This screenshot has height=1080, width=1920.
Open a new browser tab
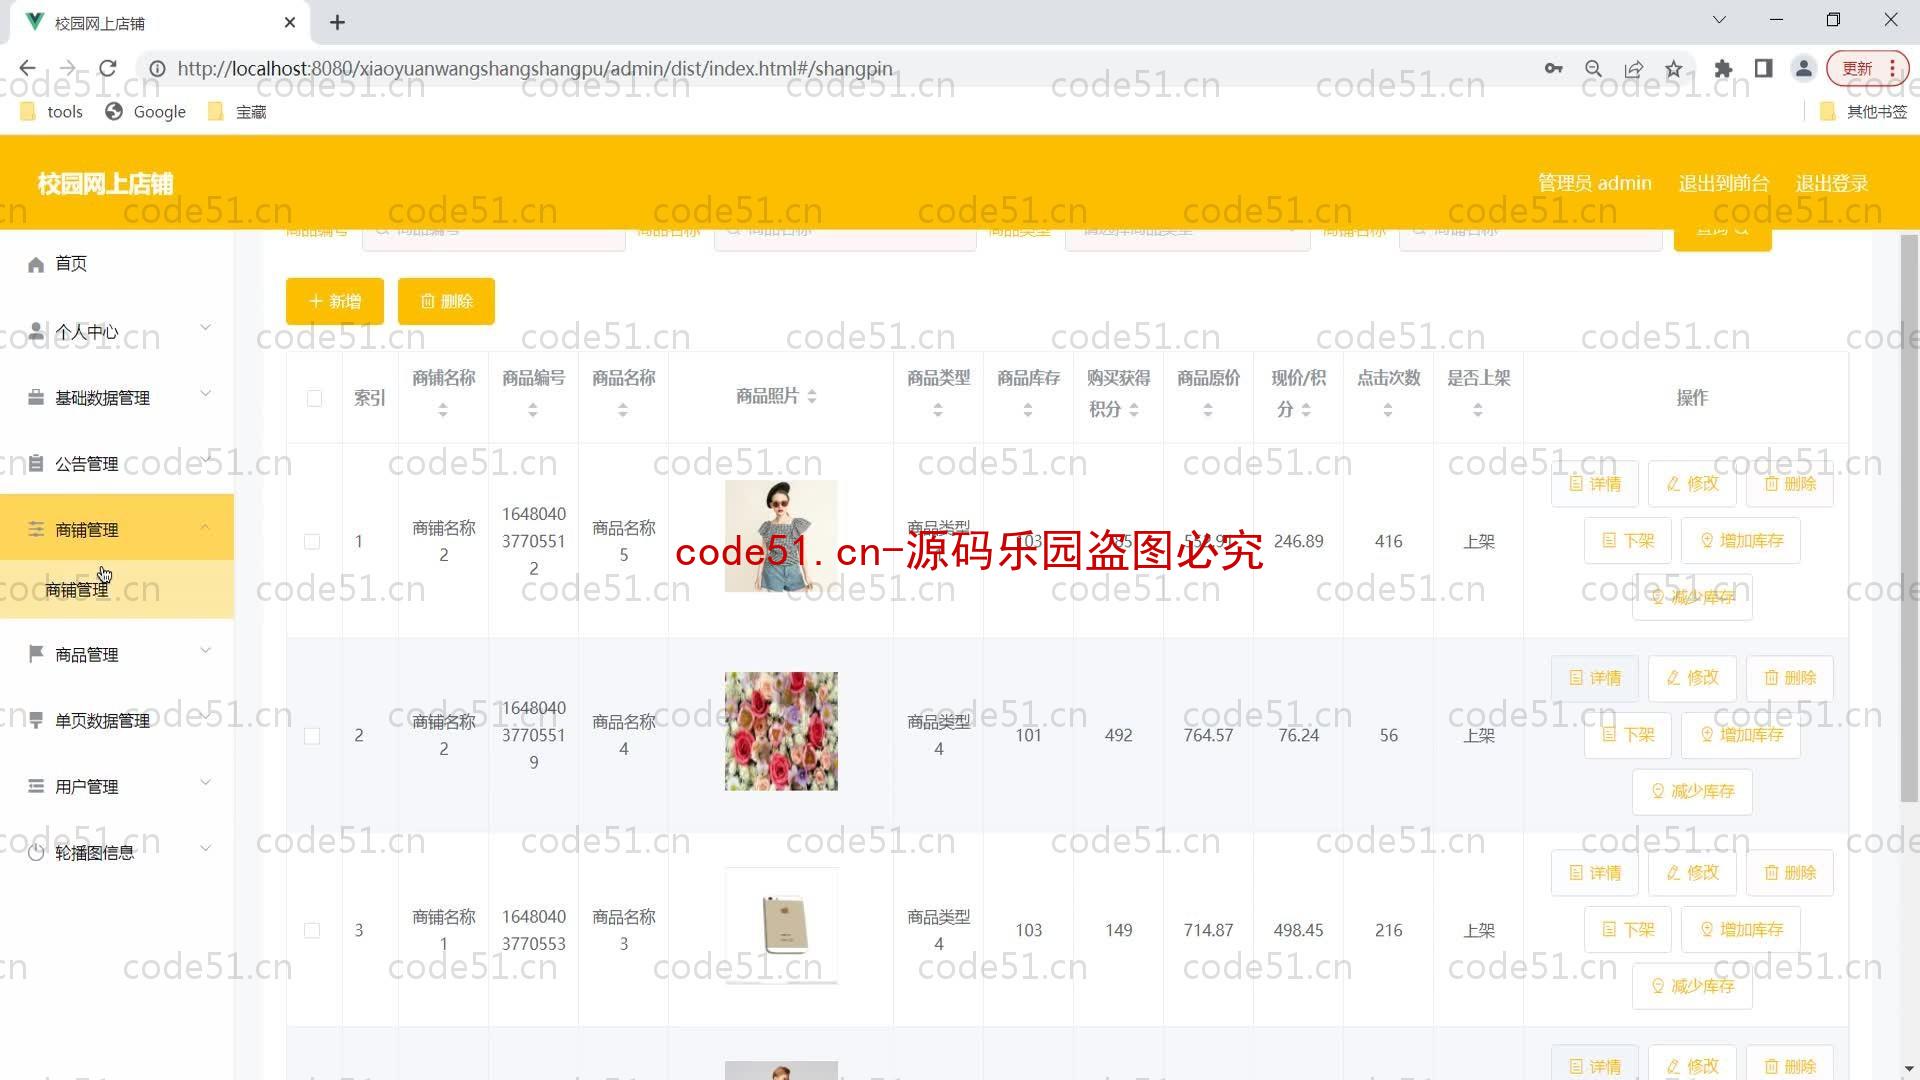(x=338, y=22)
